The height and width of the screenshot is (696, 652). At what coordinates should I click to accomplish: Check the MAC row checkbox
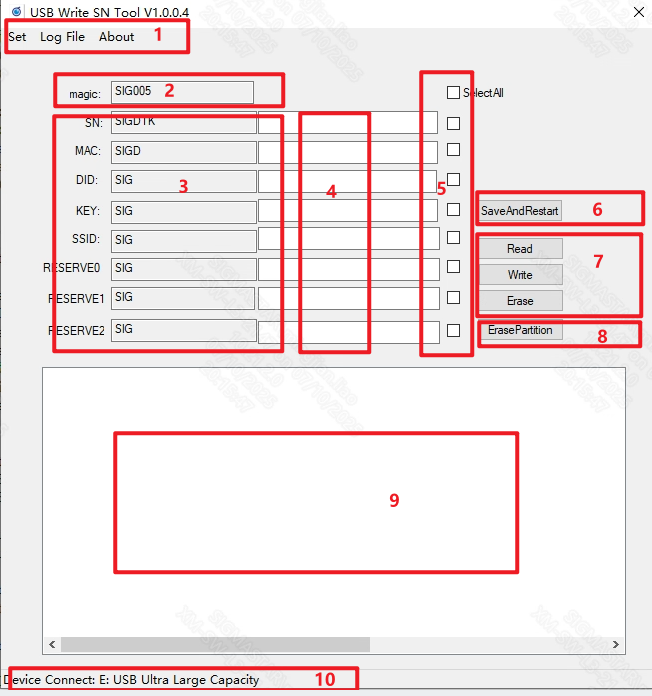(453, 150)
